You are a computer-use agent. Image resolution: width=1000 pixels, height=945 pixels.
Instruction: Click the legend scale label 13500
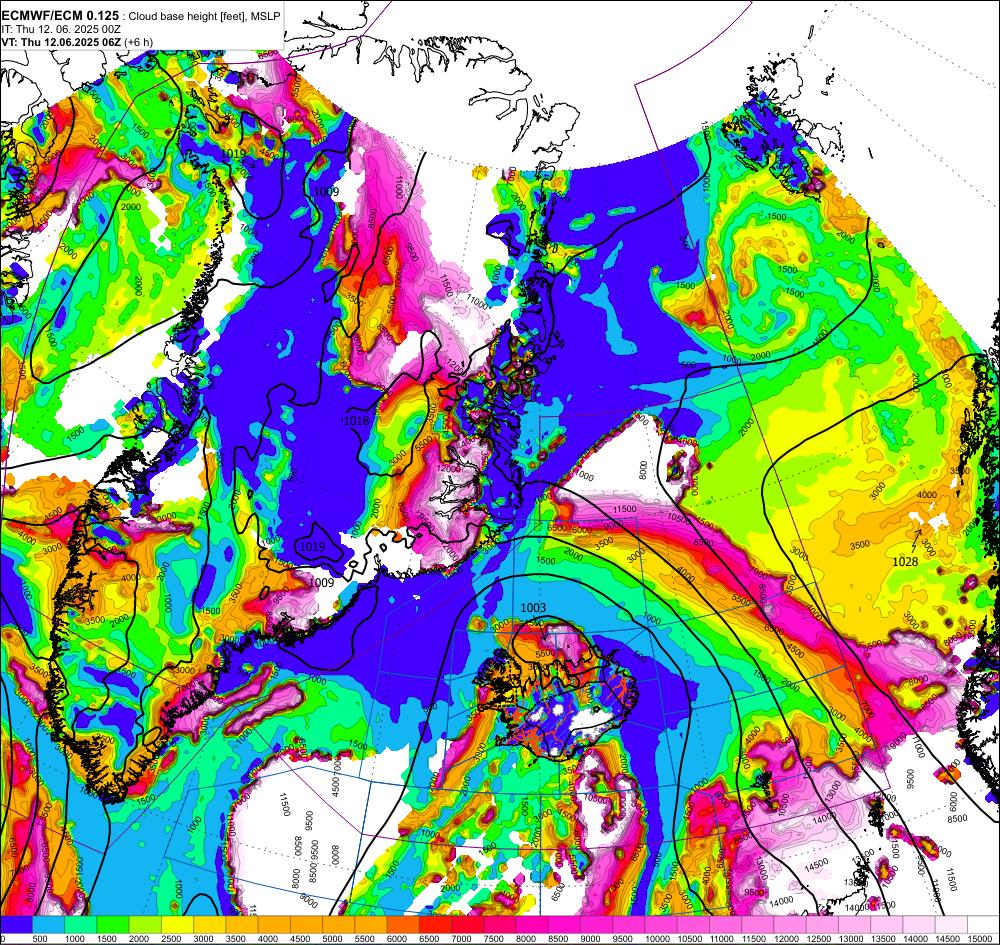click(884, 938)
